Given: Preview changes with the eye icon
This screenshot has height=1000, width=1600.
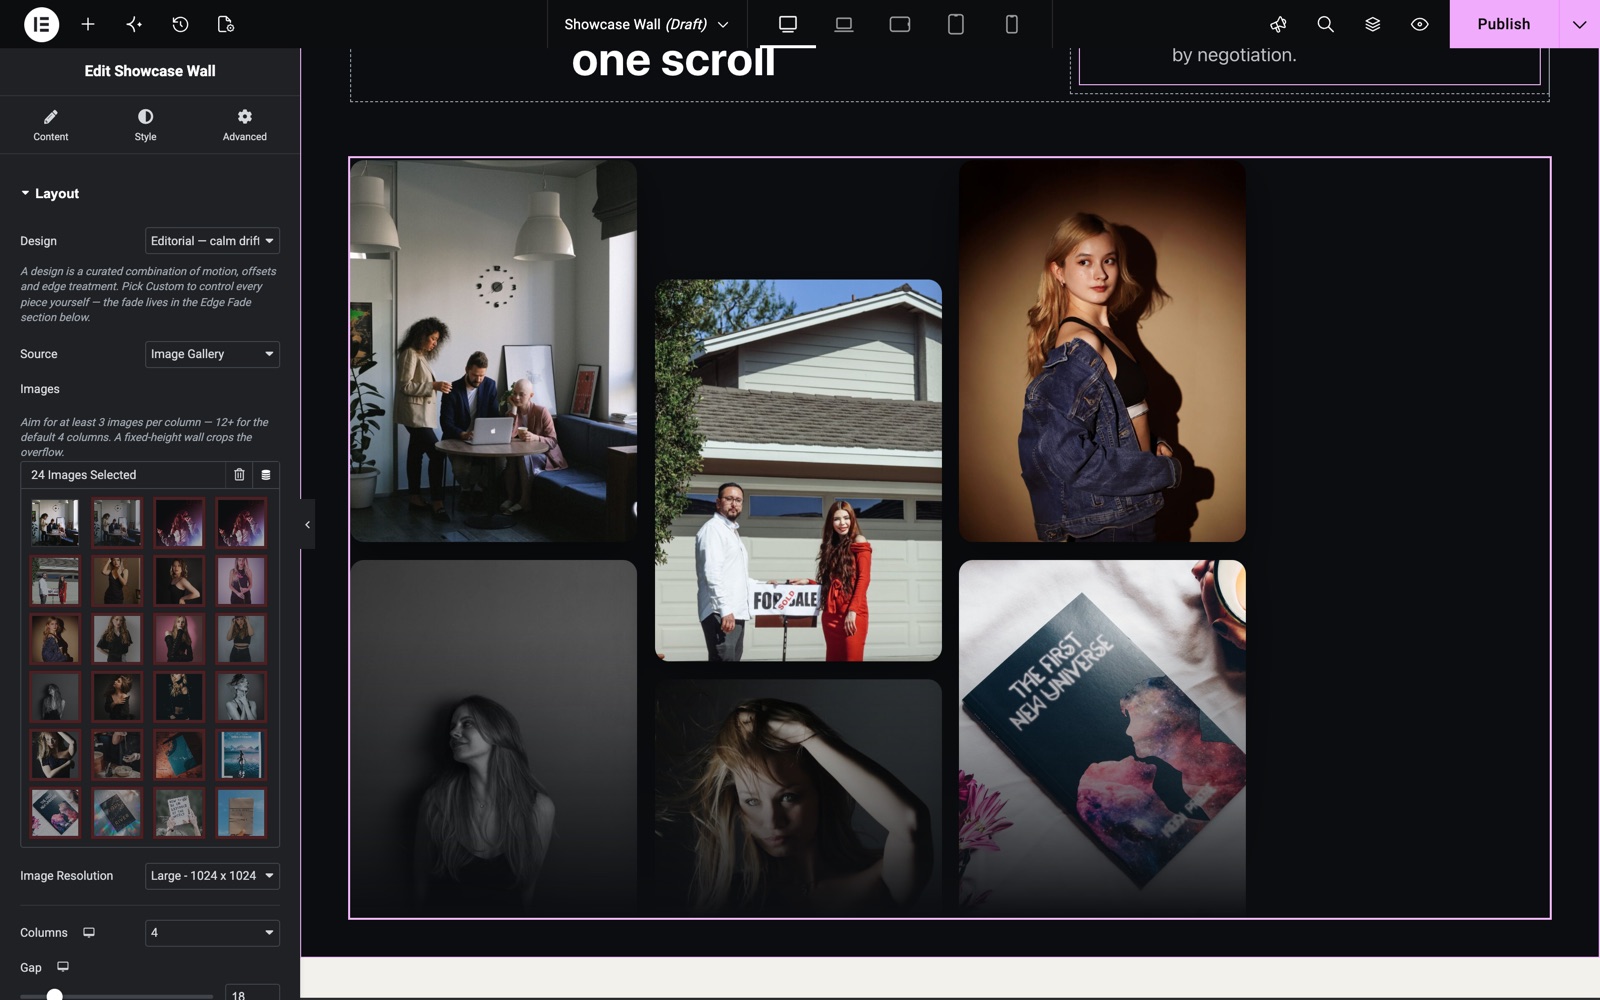Looking at the screenshot, I should [x=1419, y=24].
